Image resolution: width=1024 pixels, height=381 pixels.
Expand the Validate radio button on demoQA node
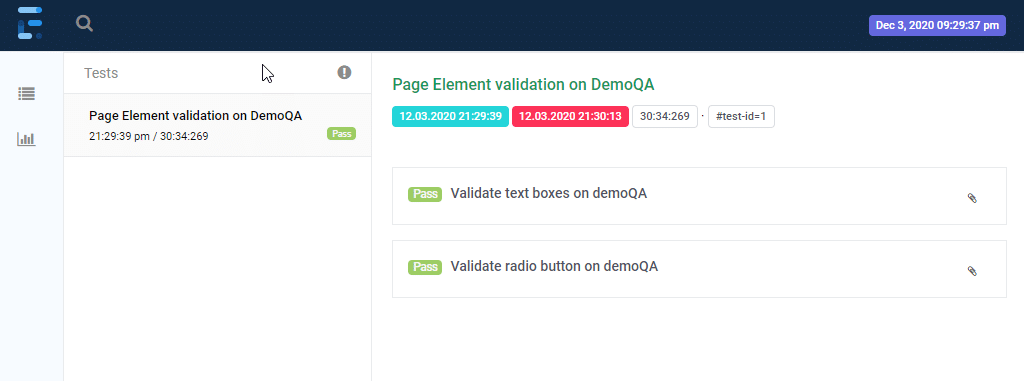point(699,269)
